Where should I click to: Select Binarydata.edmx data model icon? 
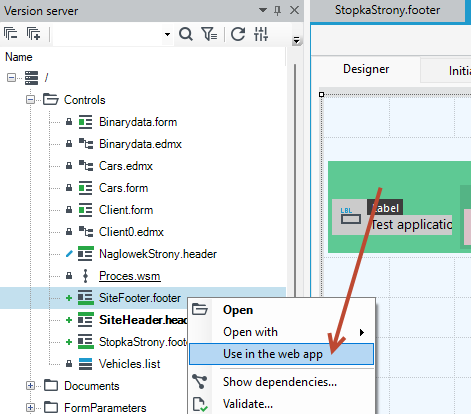pos(86,144)
